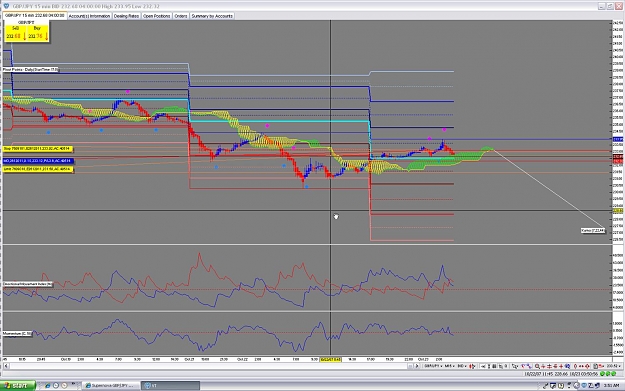Image resolution: width=625 pixels, height=391 pixels.
Task: Select the yellow Stop order label
Action: pos(38,149)
